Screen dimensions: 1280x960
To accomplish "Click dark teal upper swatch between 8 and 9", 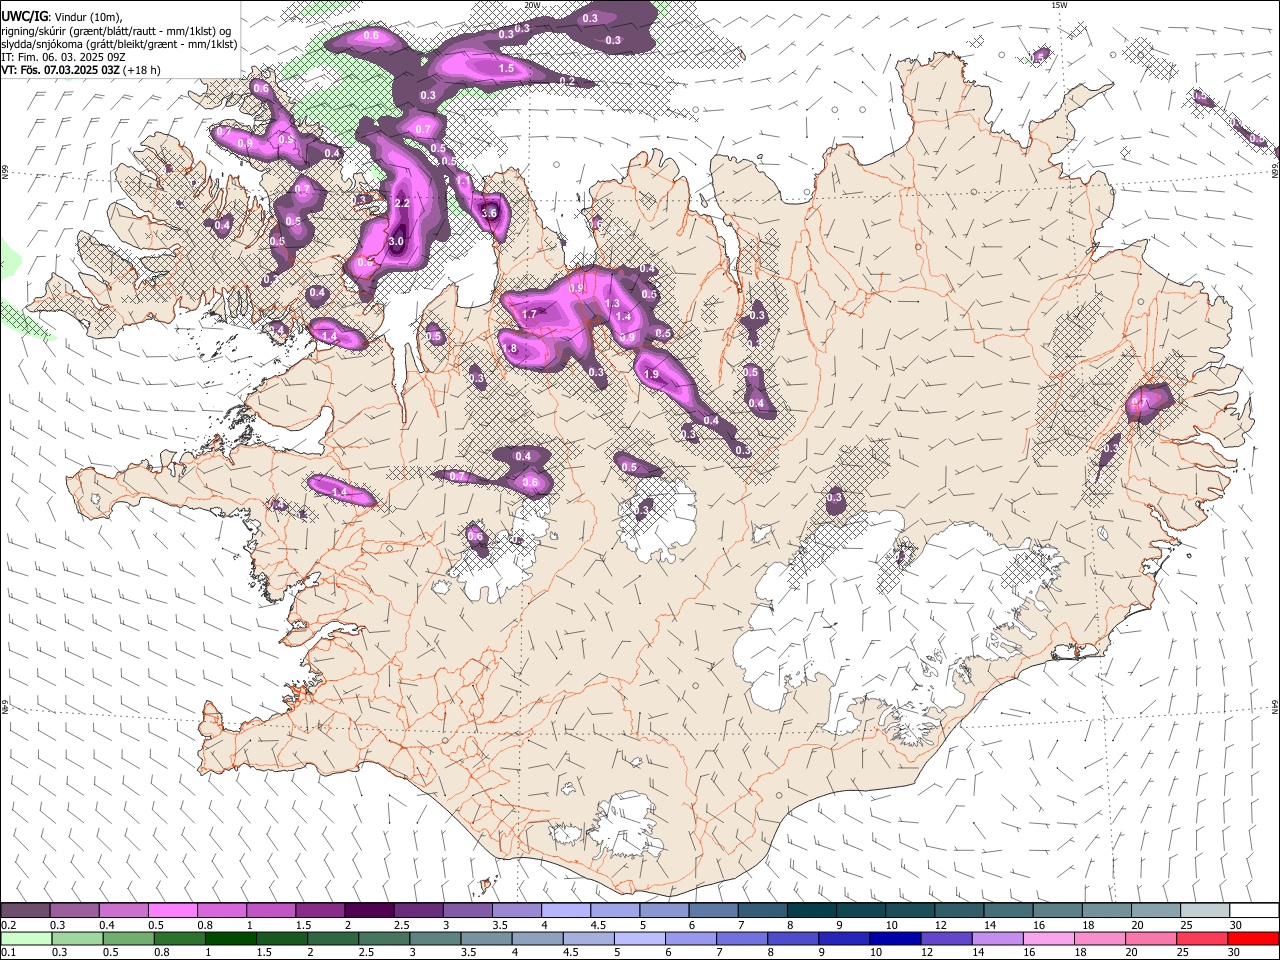I will [811, 911].
